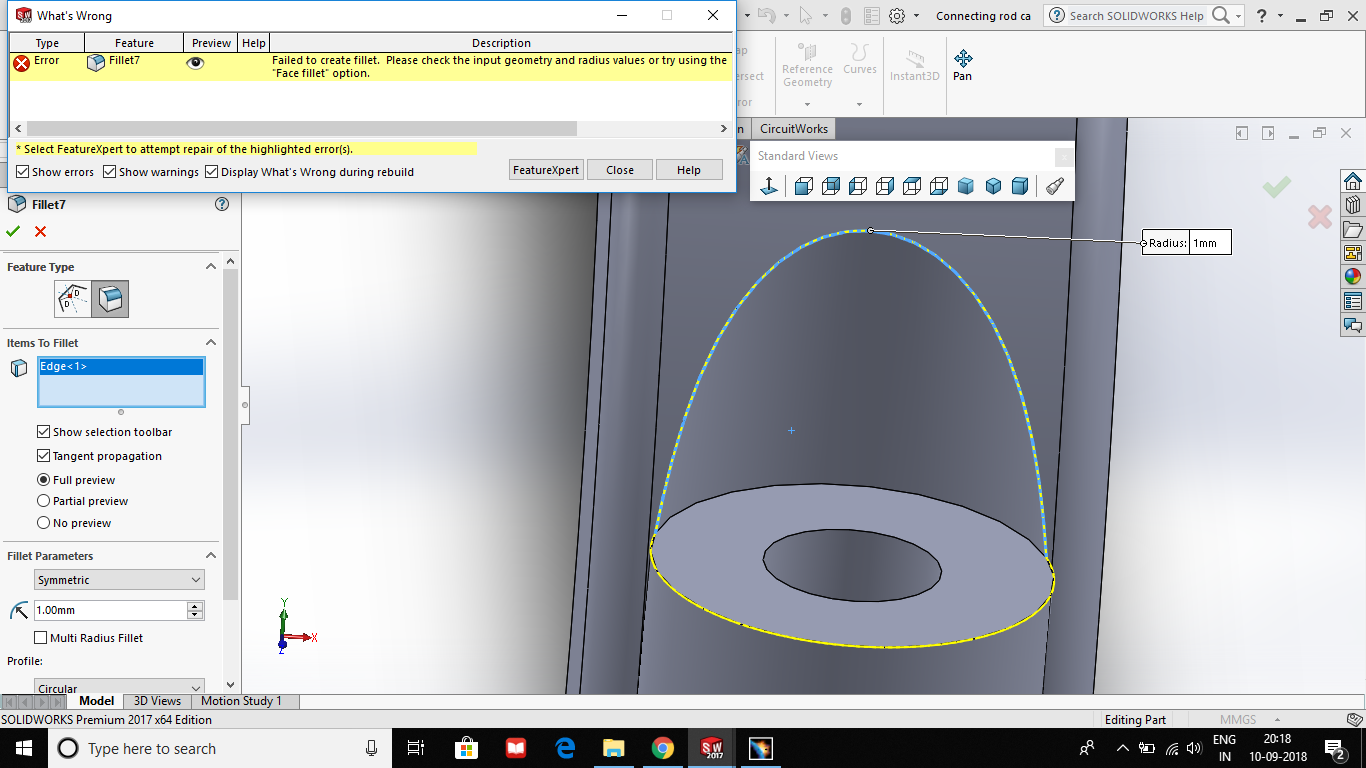Open the Design Library pane icon
The width and height of the screenshot is (1366, 768).
tap(1353, 204)
